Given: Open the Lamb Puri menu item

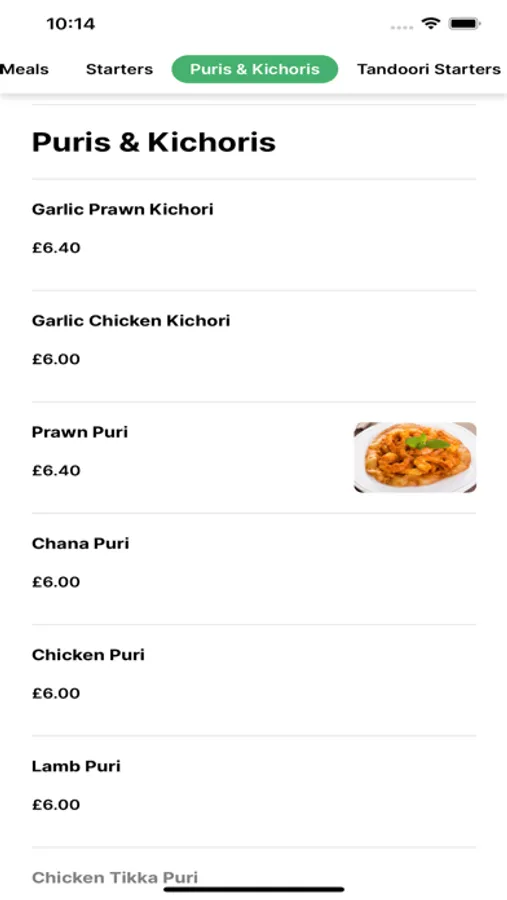Looking at the screenshot, I should (x=254, y=792).
